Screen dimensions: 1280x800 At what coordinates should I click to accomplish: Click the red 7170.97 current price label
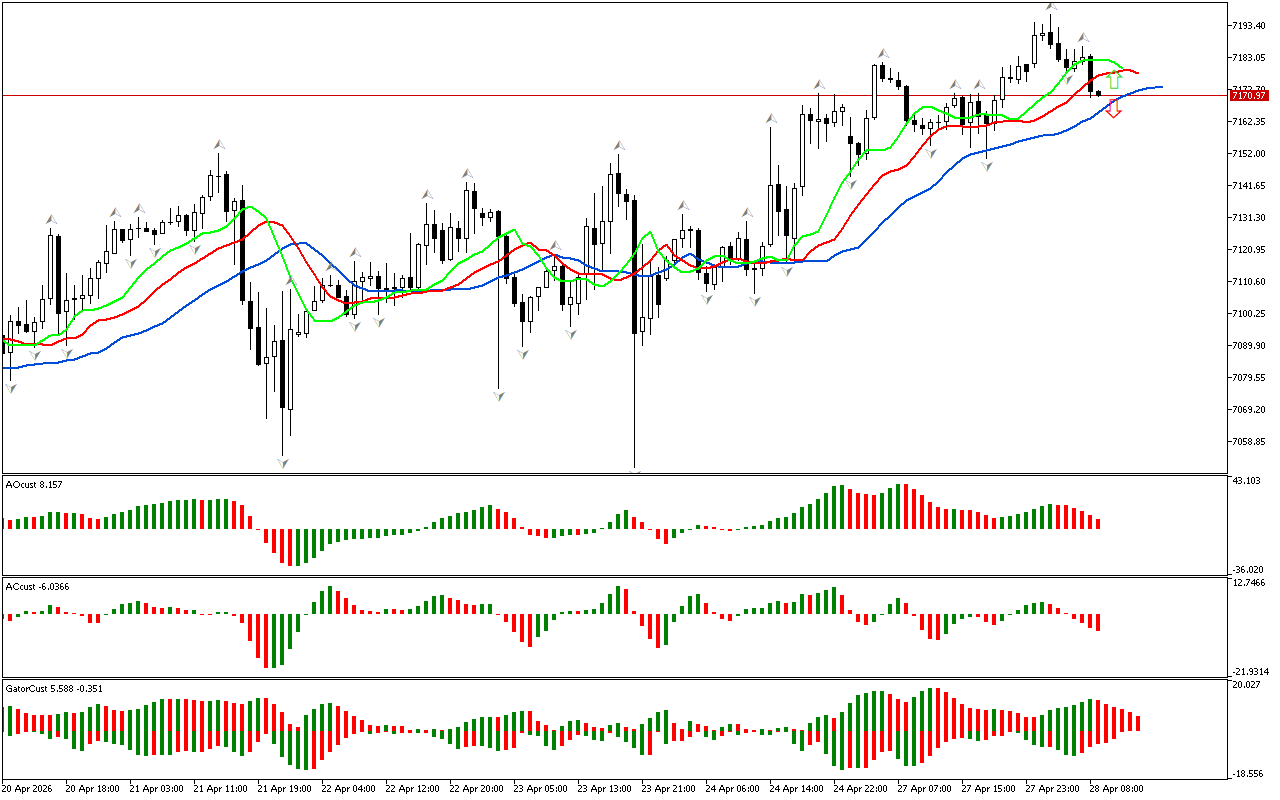pyautogui.click(x=1251, y=95)
